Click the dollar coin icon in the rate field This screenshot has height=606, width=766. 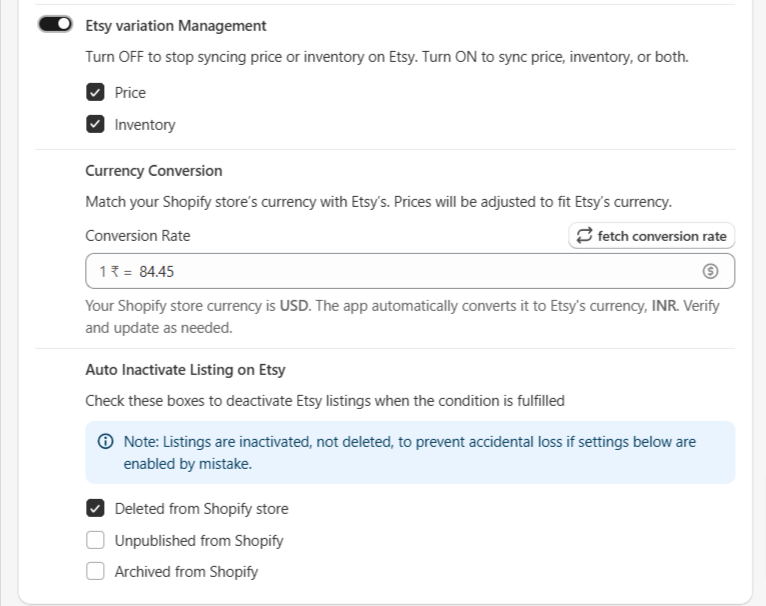[710, 271]
